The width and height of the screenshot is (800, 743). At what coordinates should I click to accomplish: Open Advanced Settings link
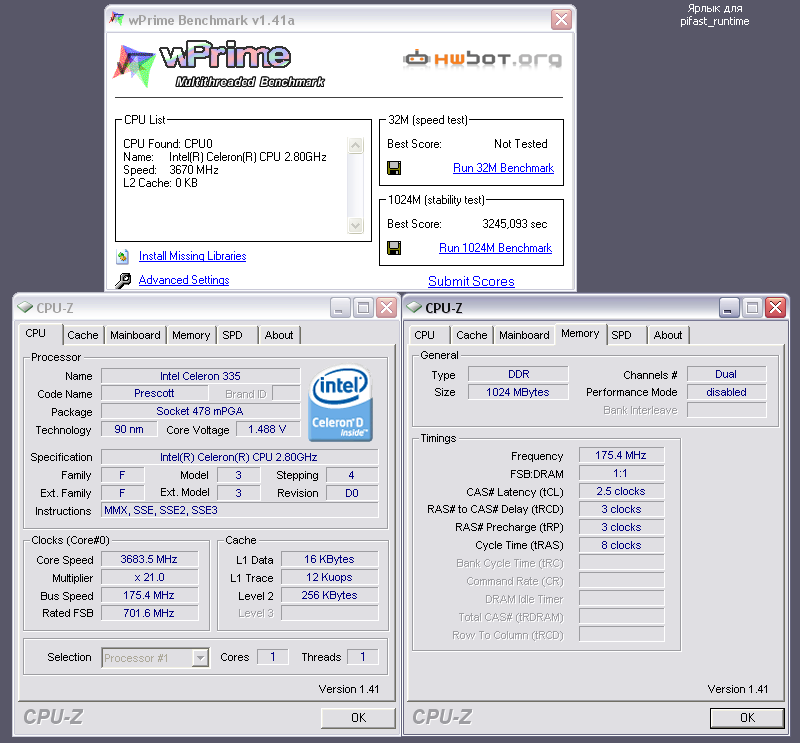tap(184, 280)
